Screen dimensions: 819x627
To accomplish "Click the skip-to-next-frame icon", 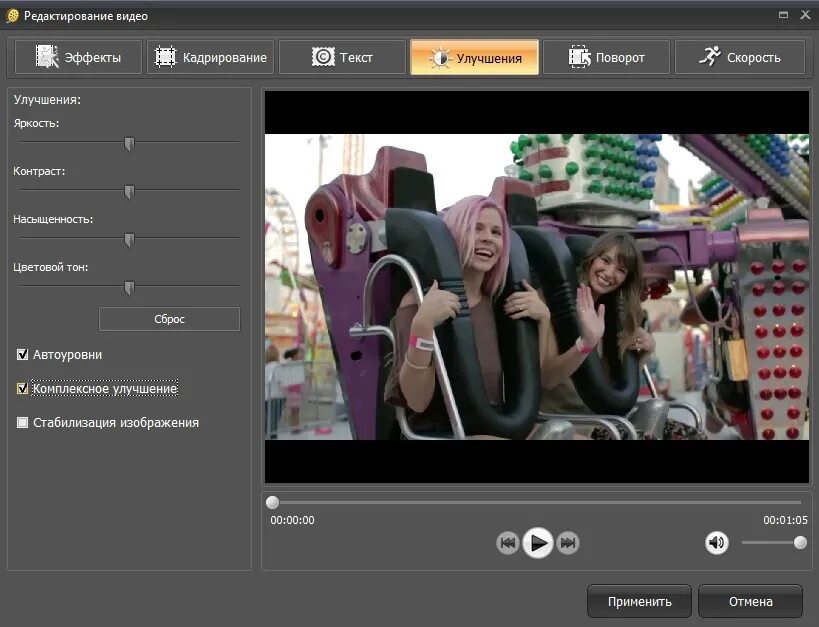I will click(x=567, y=544).
